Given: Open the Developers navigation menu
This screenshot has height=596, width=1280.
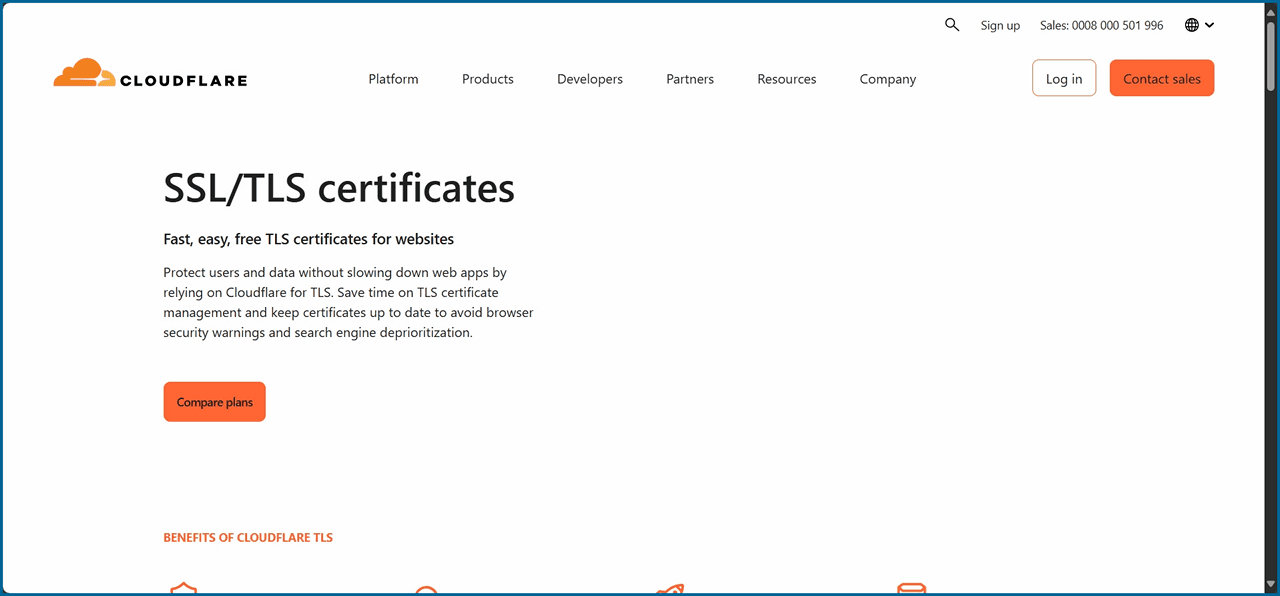Looking at the screenshot, I should 589,79.
